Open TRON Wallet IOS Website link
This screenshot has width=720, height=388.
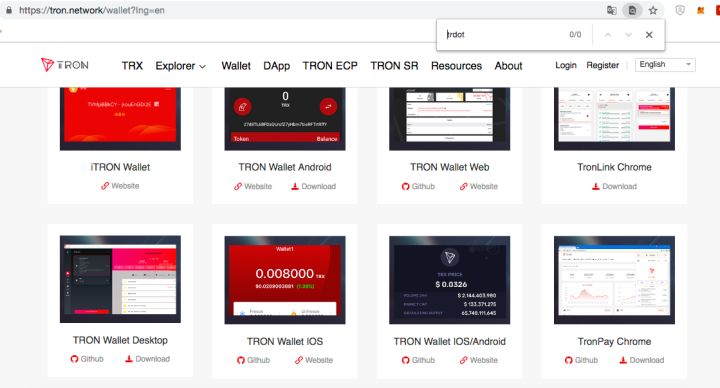pyautogui.click(x=314, y=360)
